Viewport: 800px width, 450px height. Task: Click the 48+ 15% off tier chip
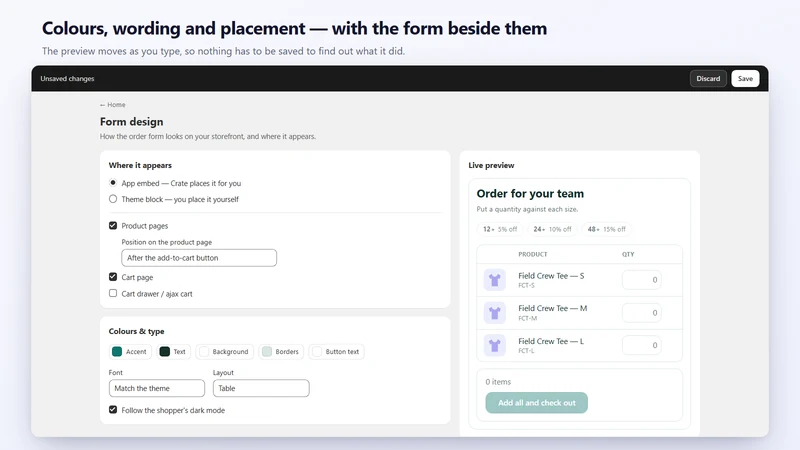point(606,229)
